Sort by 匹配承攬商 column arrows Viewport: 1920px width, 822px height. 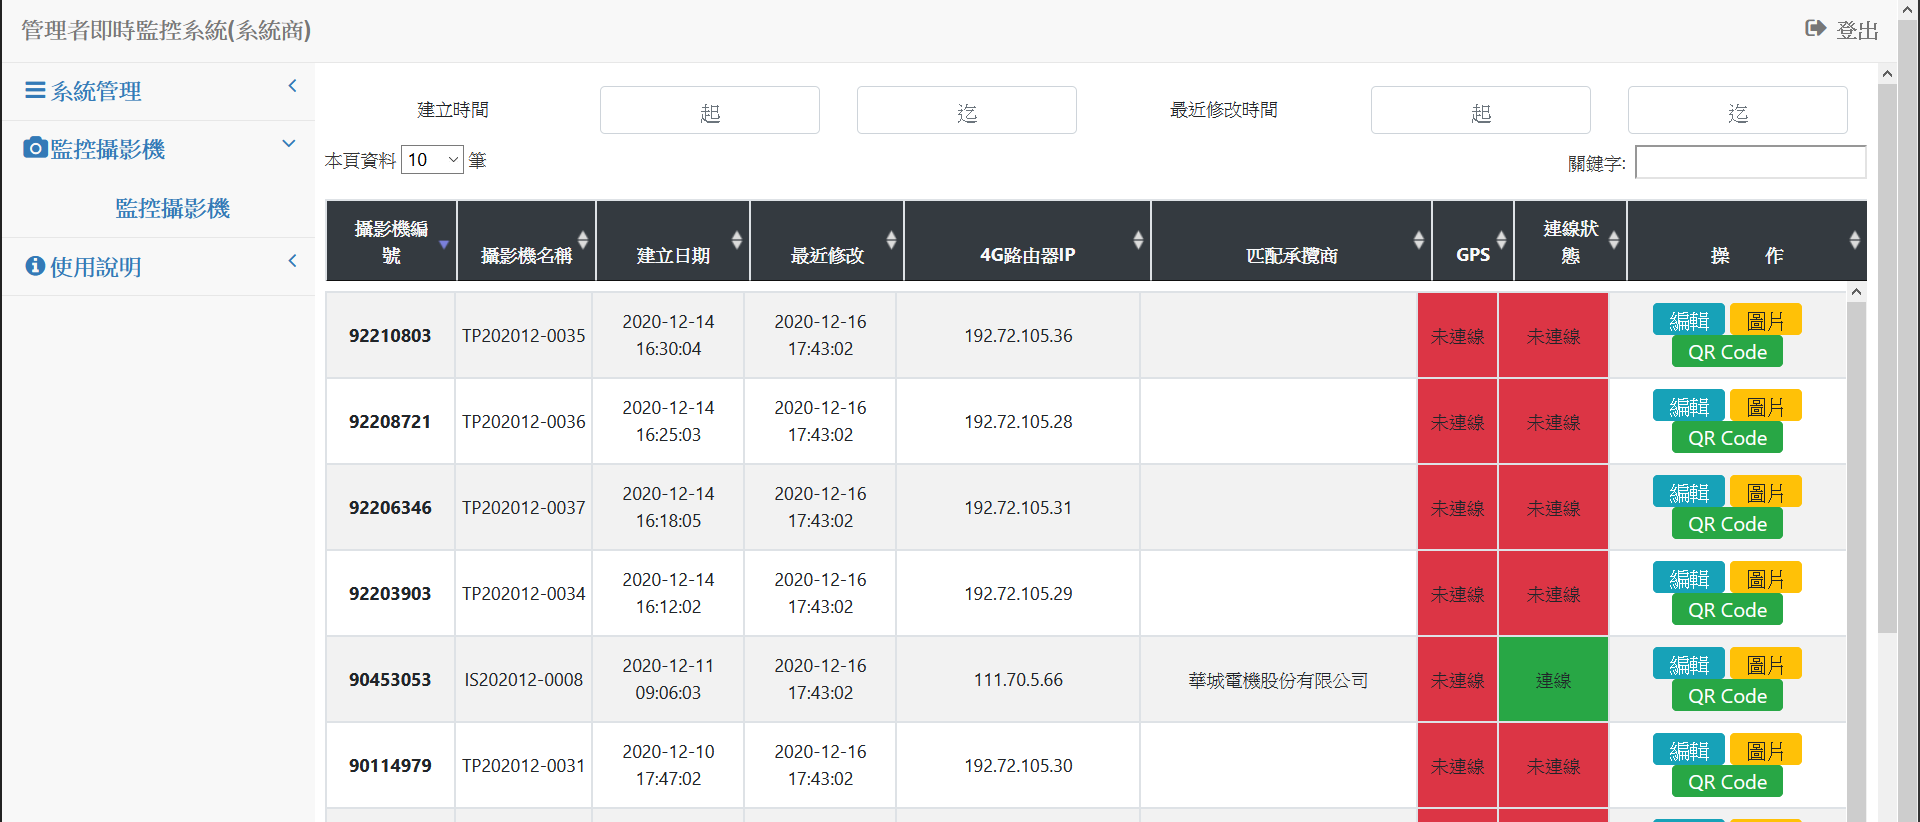(1419, 240)
